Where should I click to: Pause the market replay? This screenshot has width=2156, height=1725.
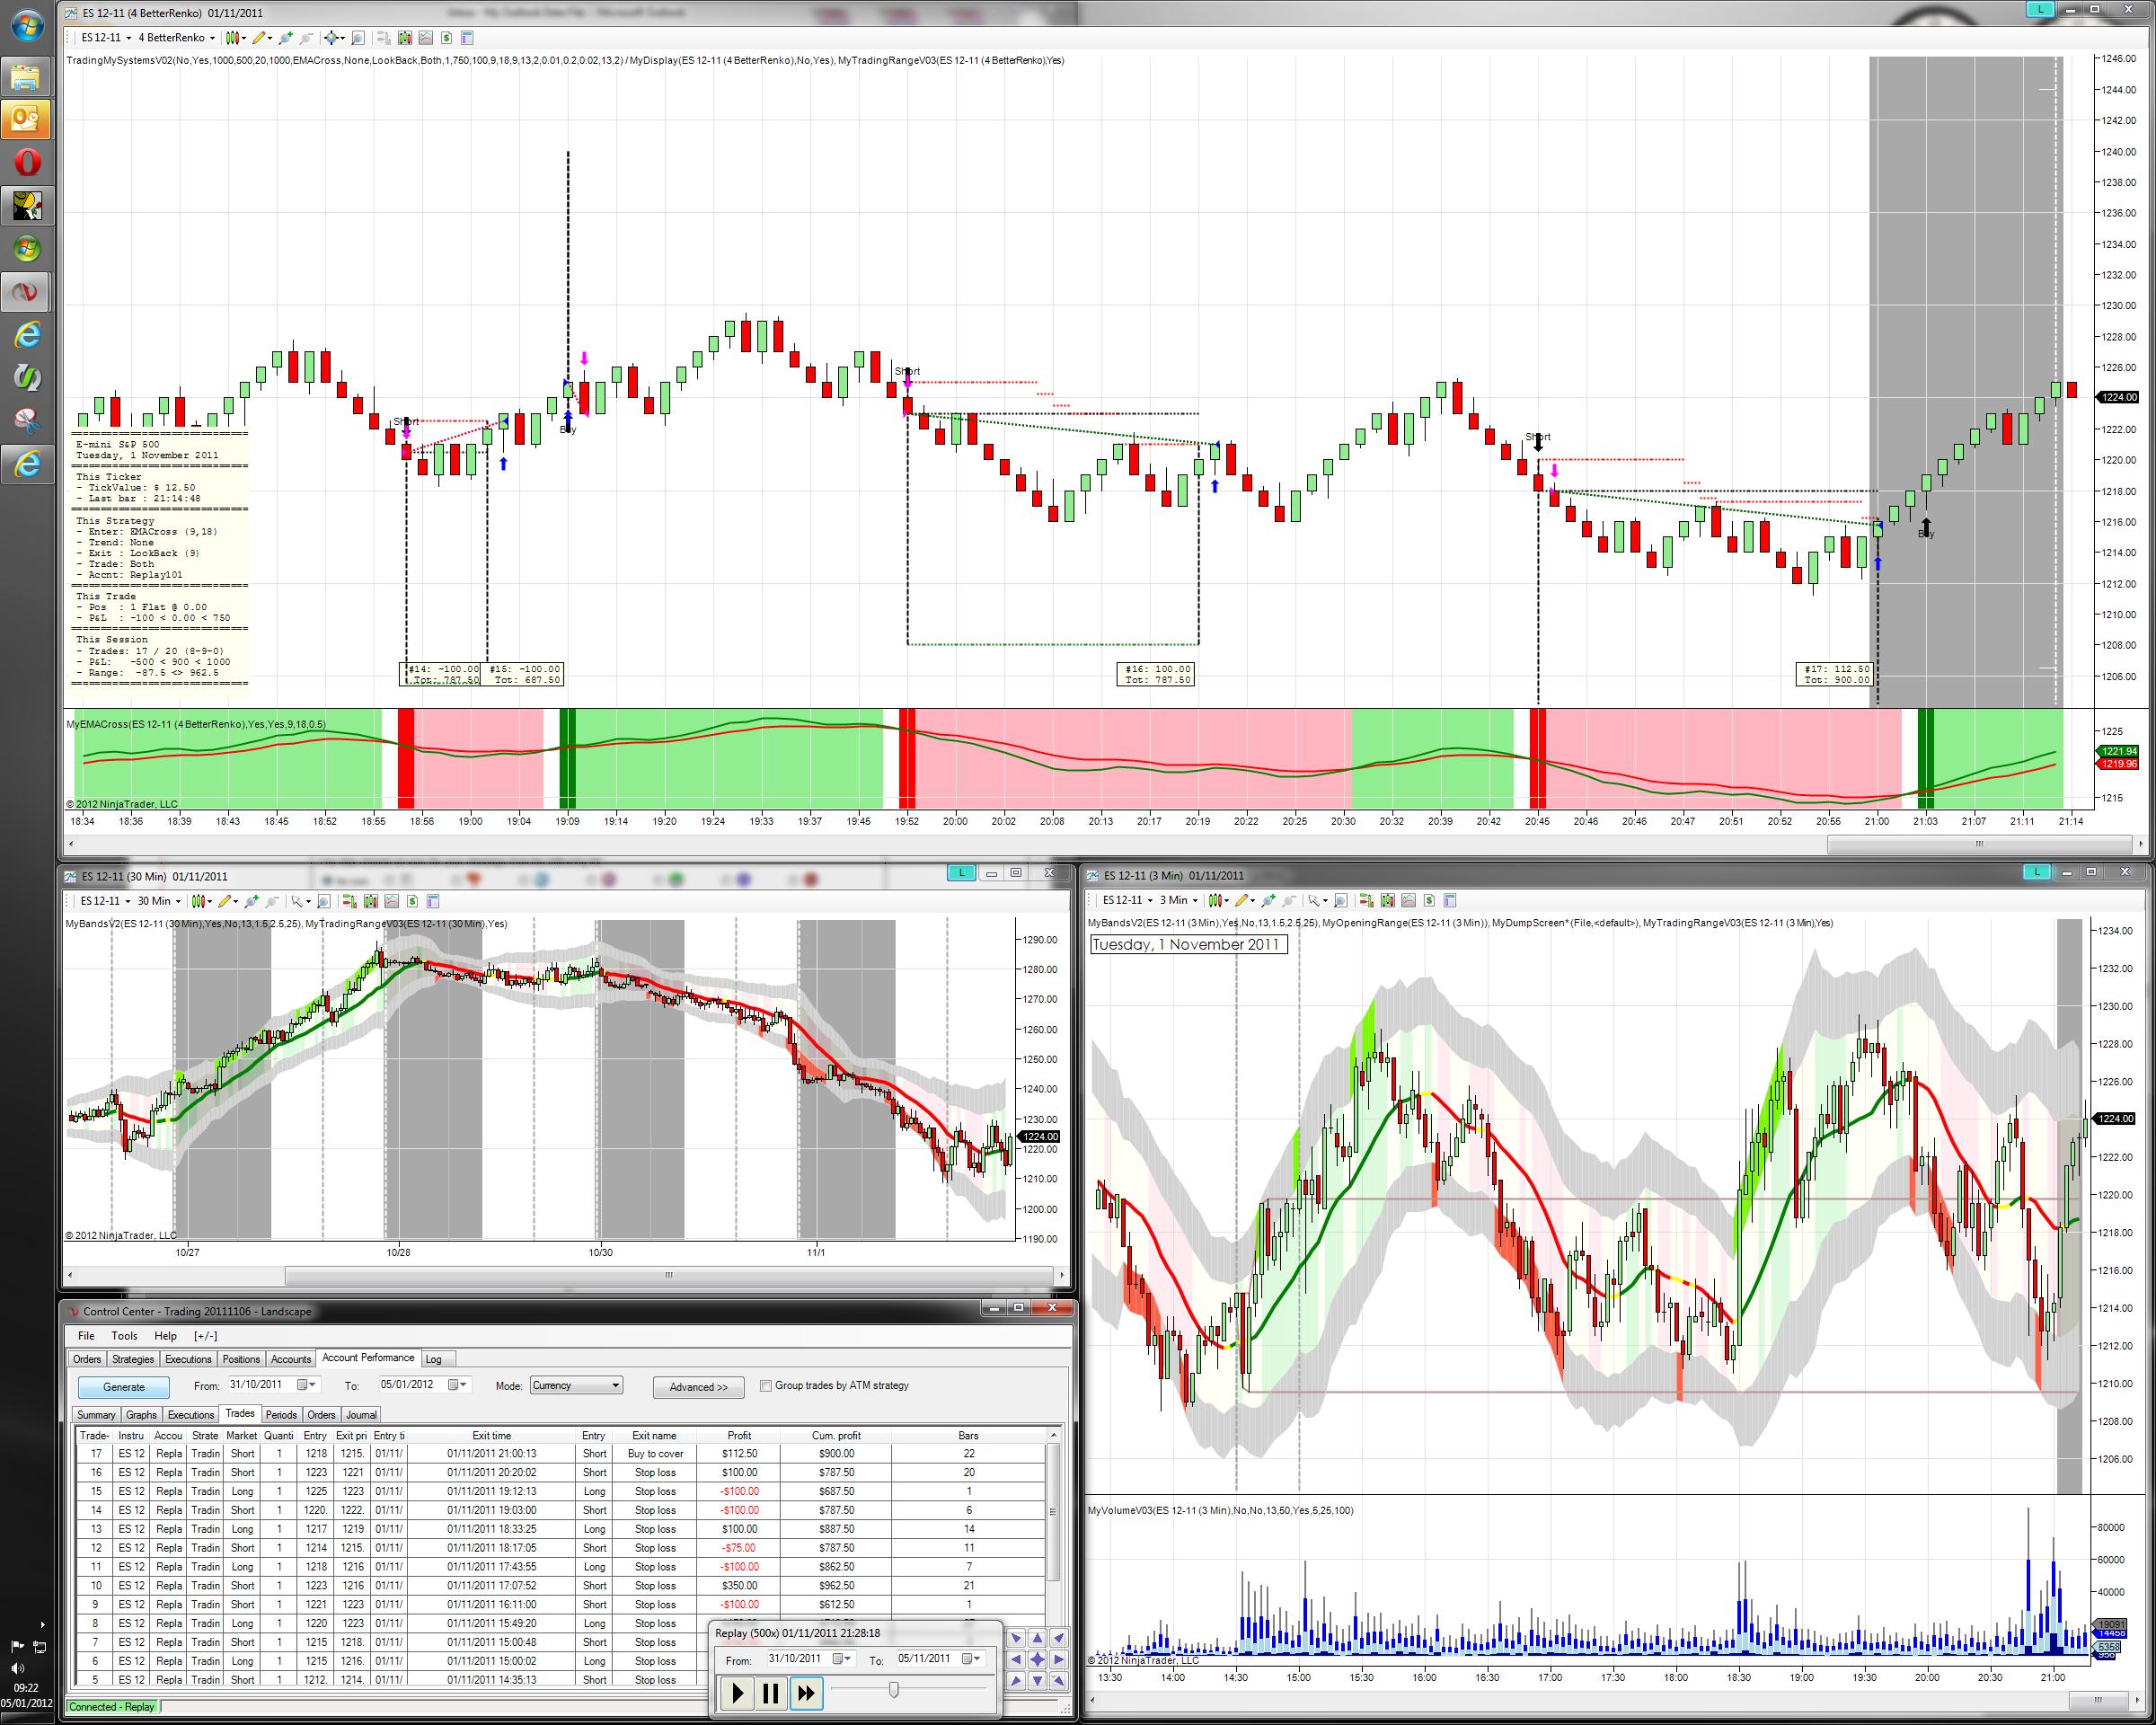point(770,1693)
